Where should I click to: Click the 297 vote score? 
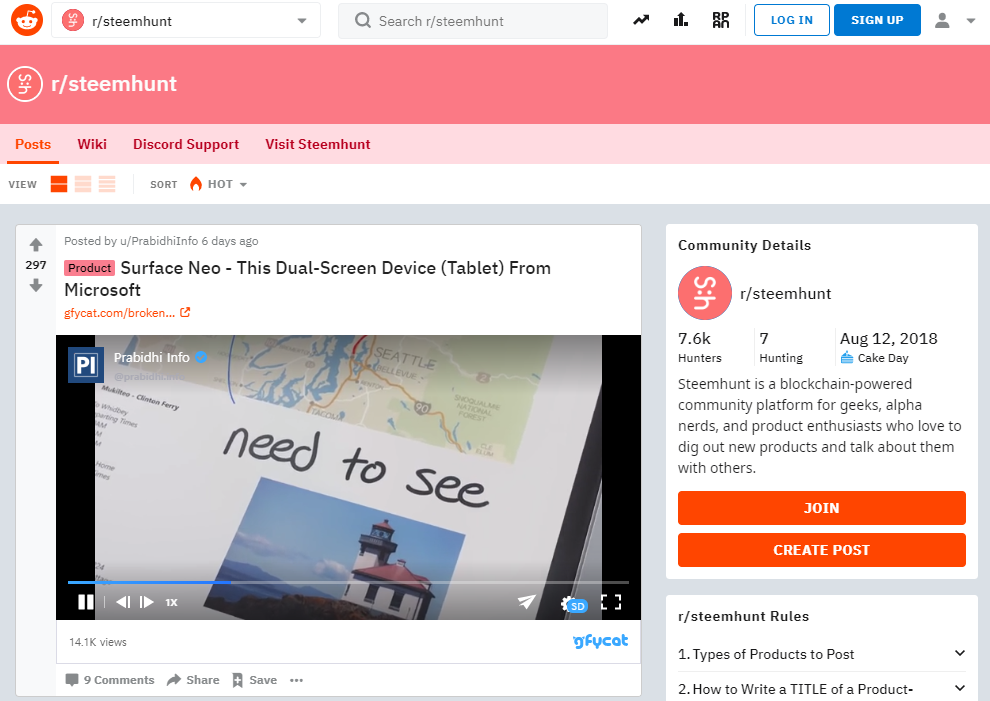[36, 265]
